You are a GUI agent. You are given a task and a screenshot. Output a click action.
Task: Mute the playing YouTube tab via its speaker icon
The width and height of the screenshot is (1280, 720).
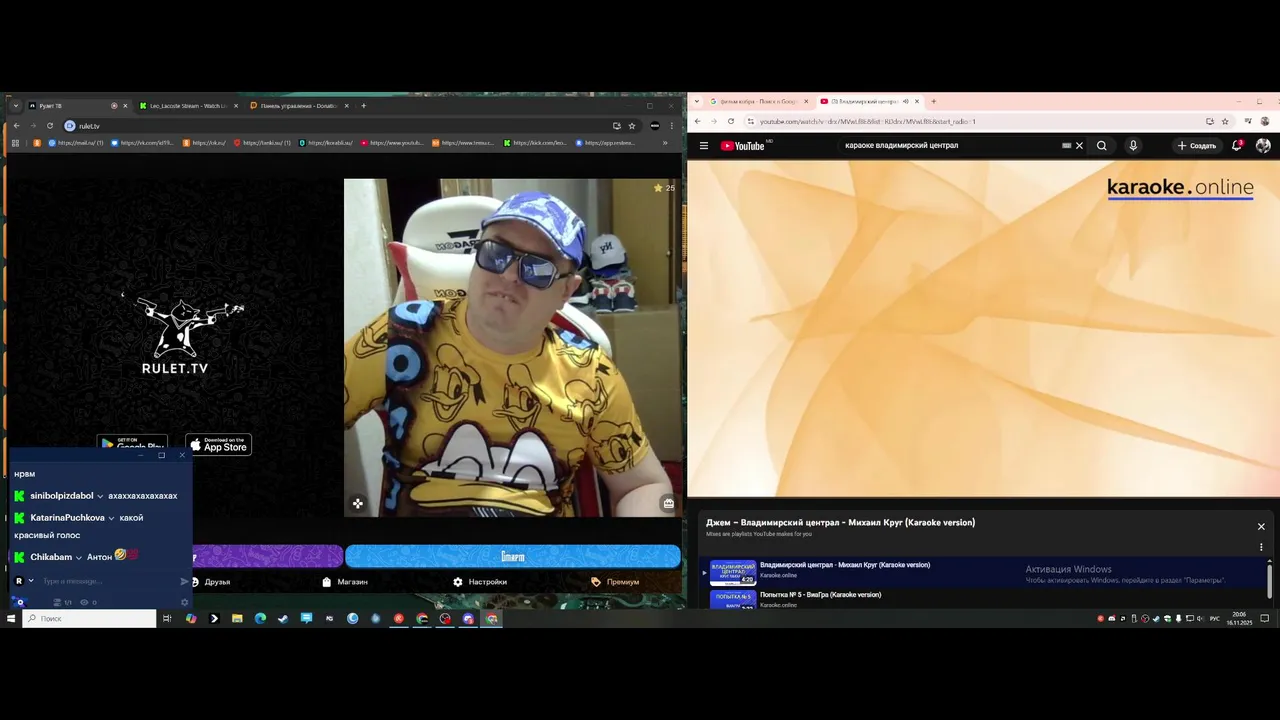pos(906,102)
